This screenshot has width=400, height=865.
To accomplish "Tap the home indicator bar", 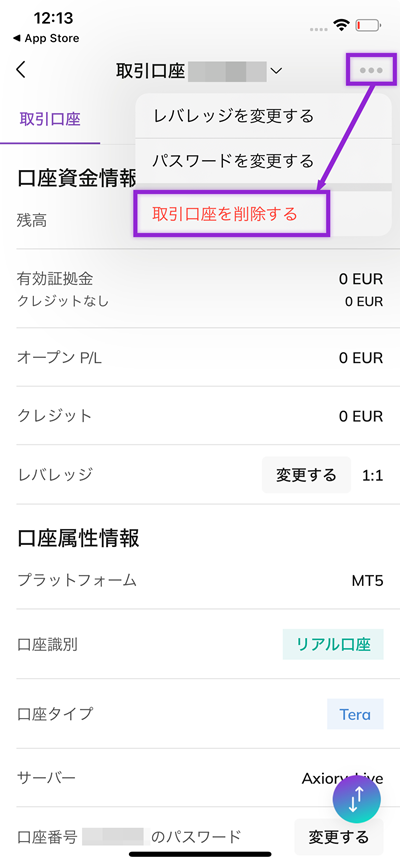I will point(200,855).
